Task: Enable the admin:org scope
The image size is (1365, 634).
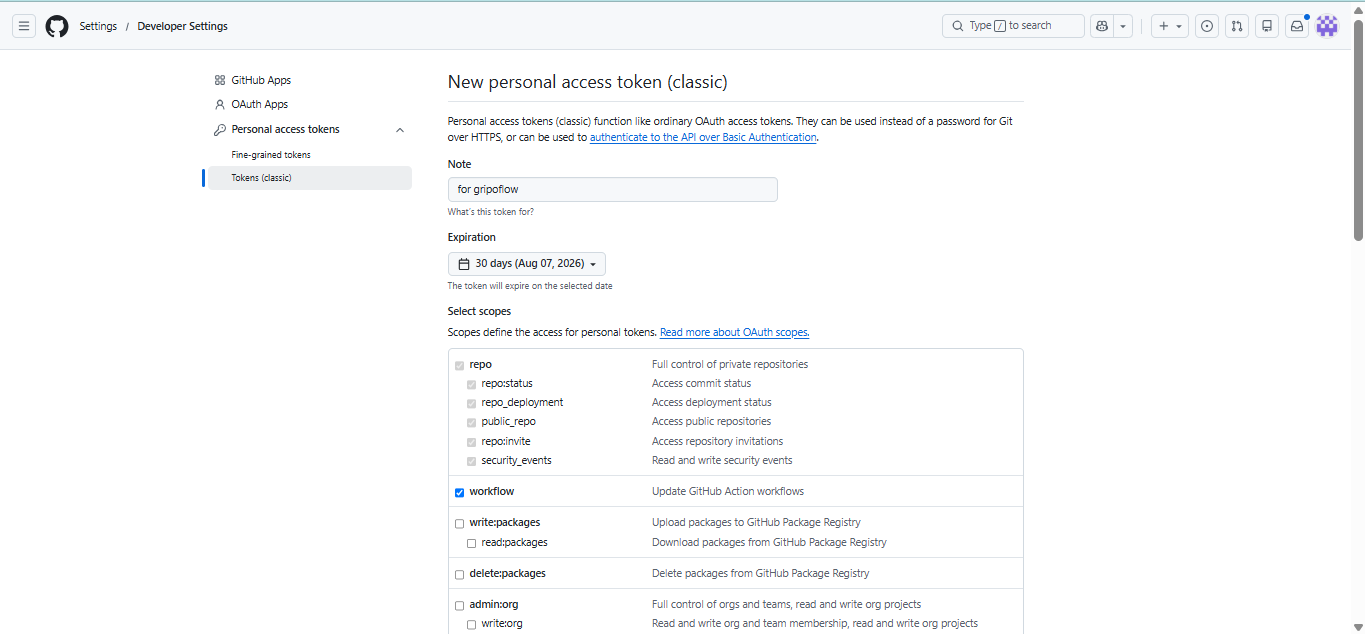Action: click(460, 605)
